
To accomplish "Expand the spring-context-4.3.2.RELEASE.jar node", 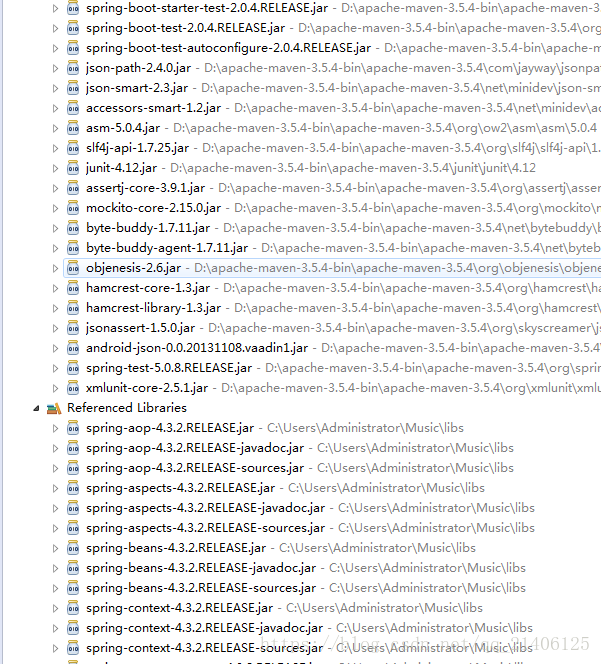I will tap(55, 608).
